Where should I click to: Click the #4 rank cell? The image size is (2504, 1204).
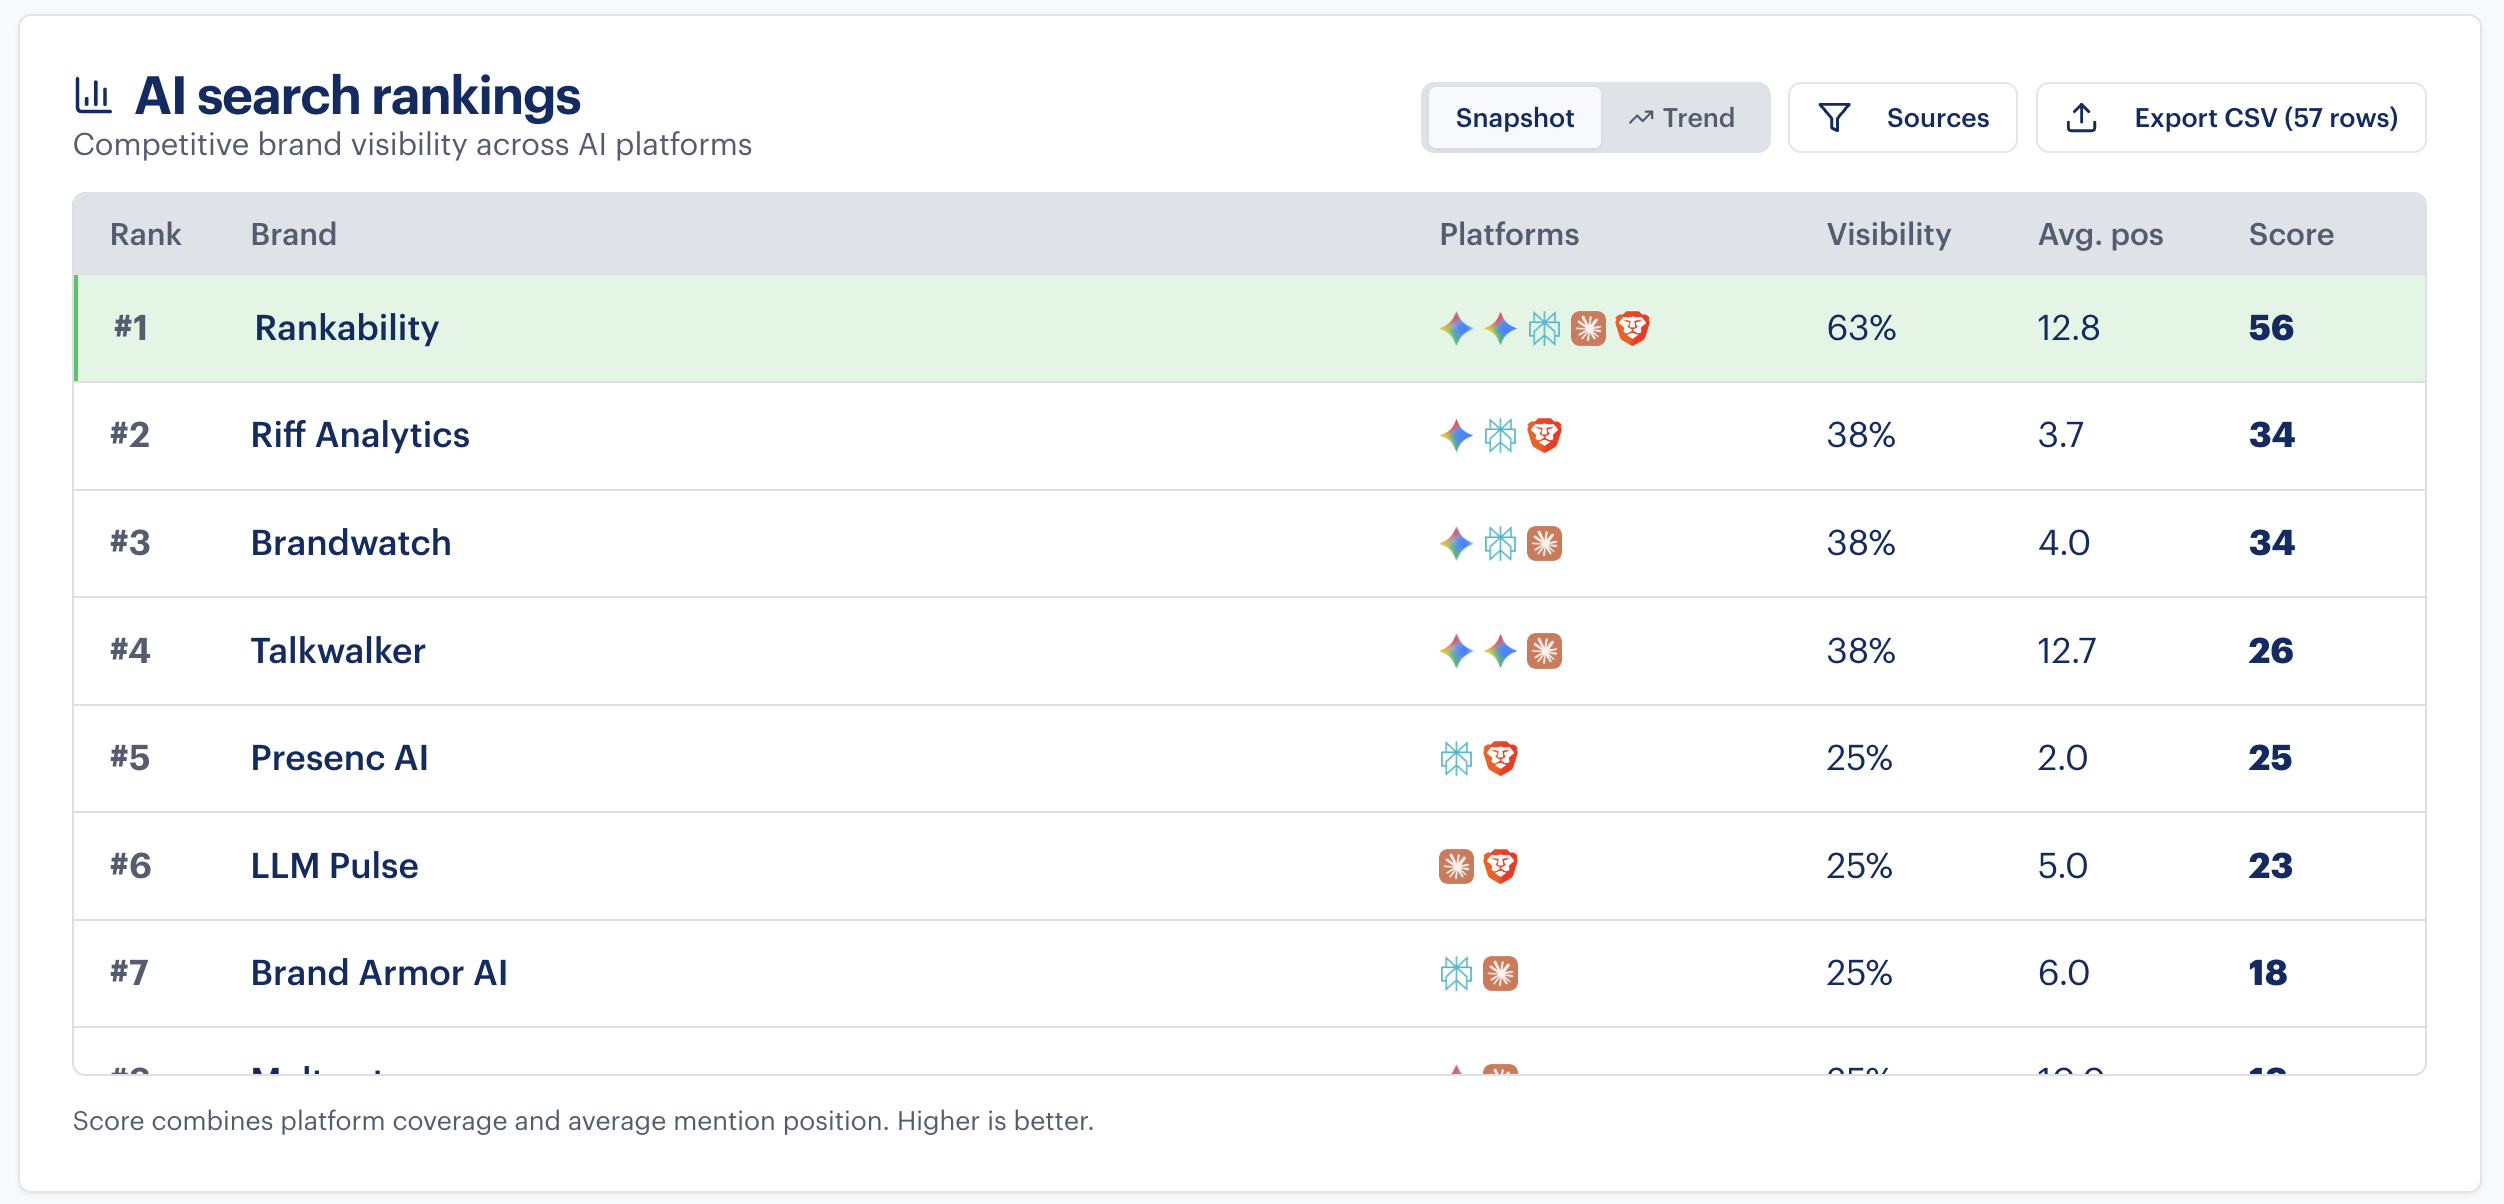click(130, 651)
